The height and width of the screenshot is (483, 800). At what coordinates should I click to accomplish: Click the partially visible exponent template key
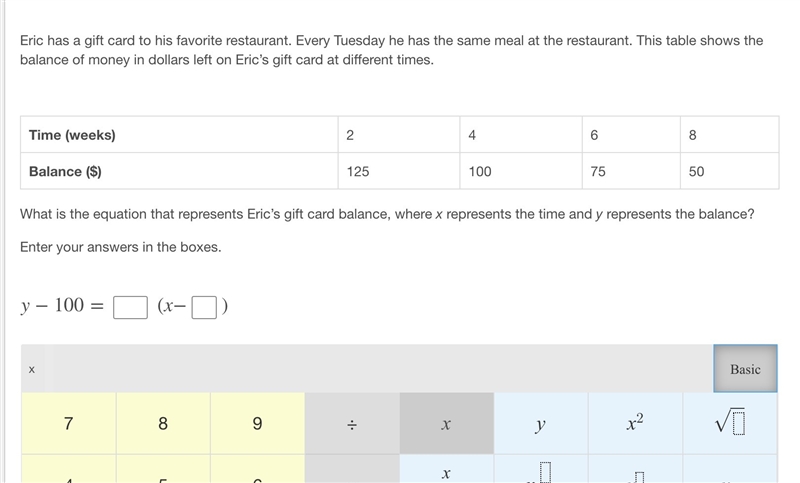coord(541,469)
